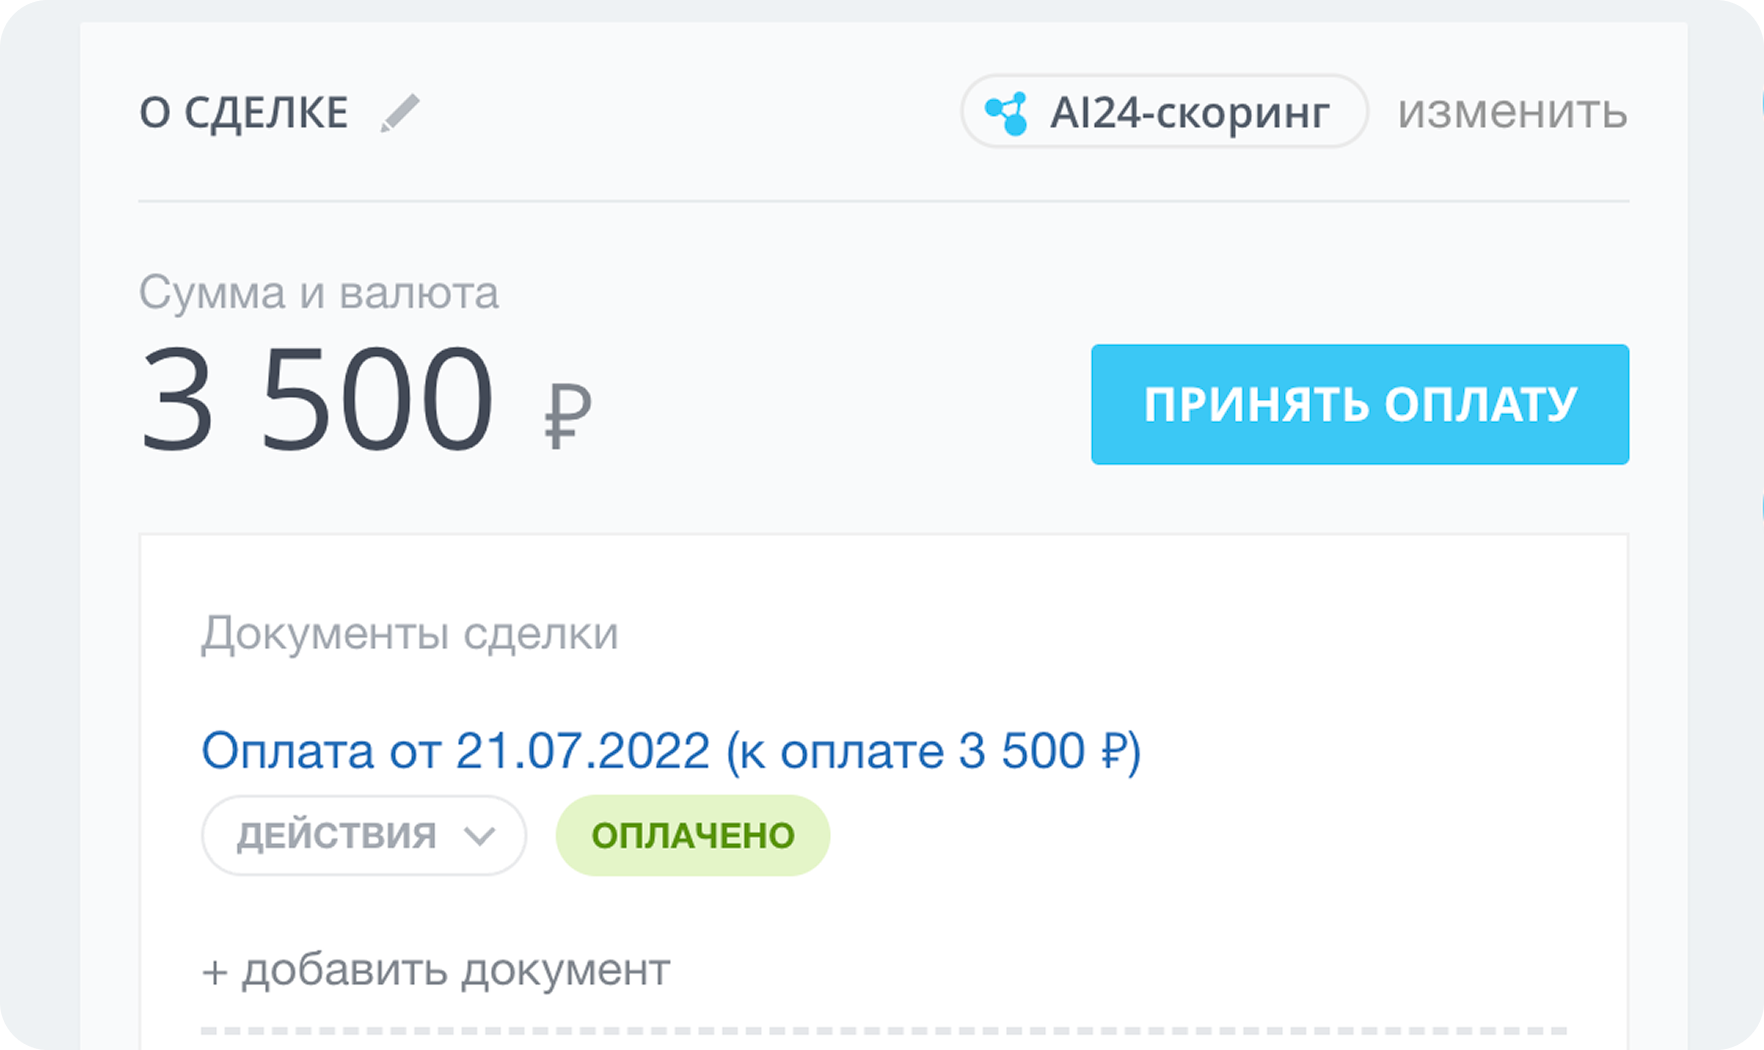This screenshot has height=1050, width=1764.
Task: Click the к оплате 3 500 ₽ text
Action: coord(935,751)
